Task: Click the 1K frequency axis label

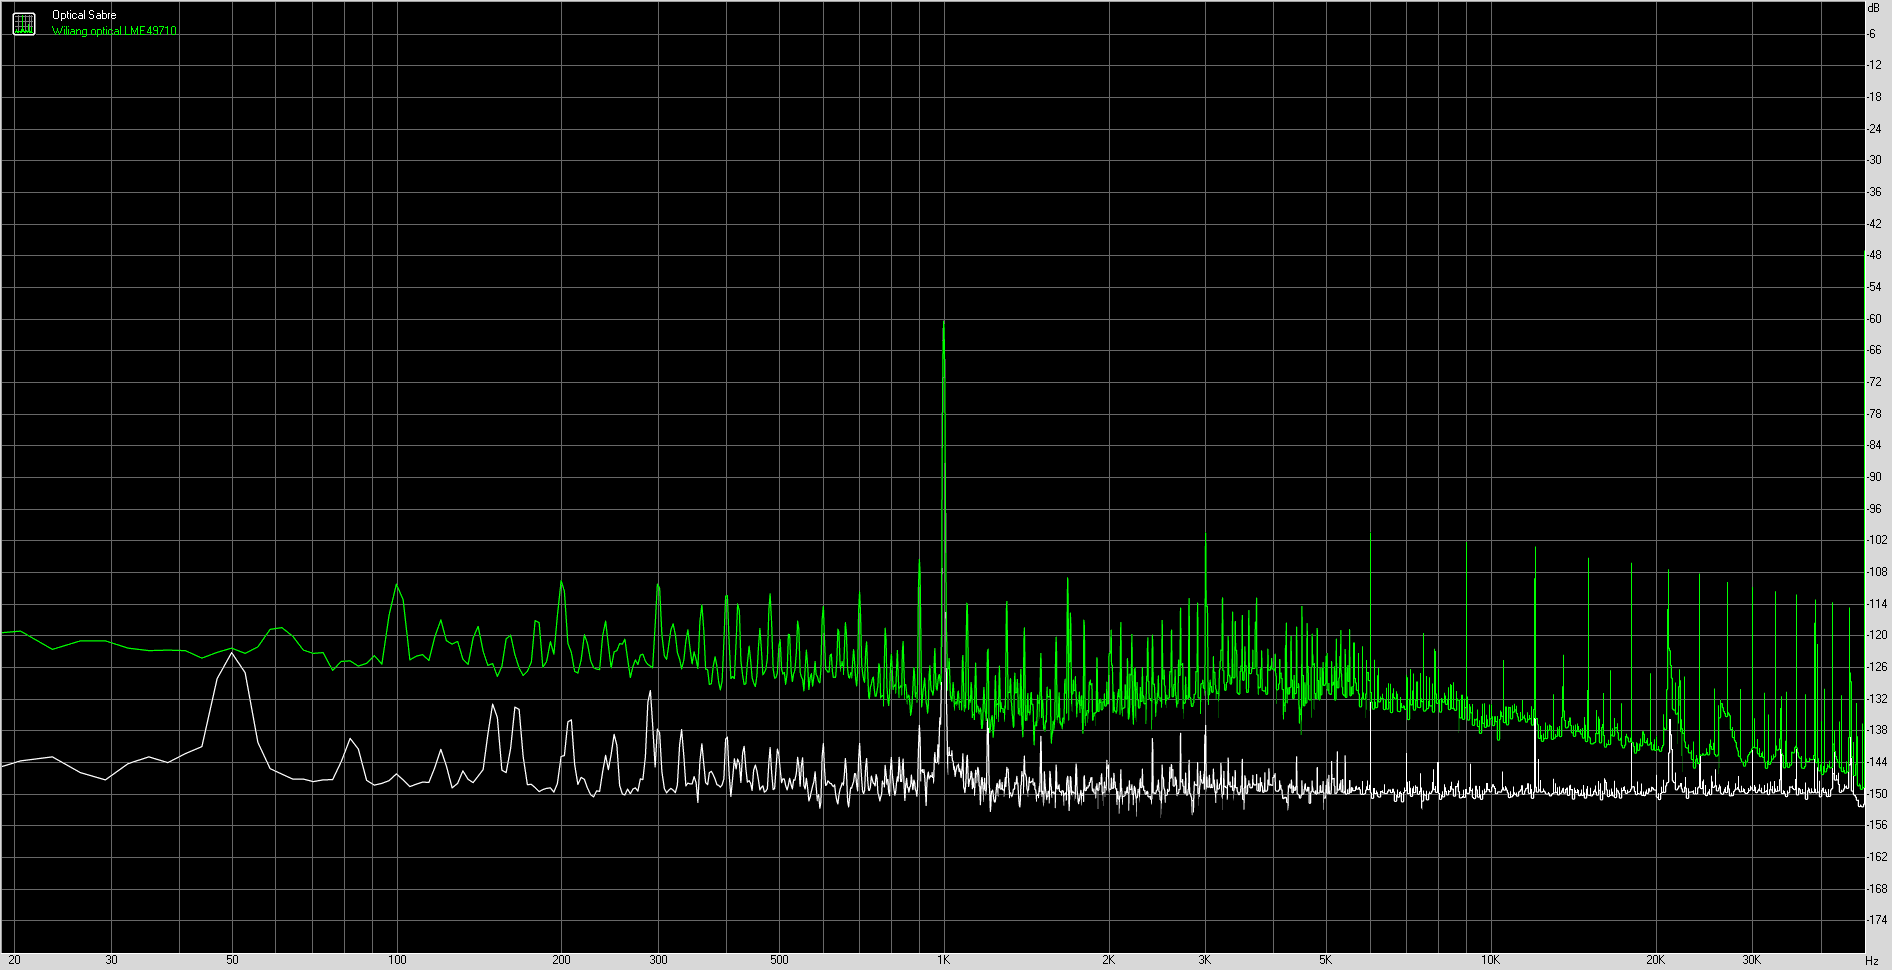Action: tap(943, 960)
